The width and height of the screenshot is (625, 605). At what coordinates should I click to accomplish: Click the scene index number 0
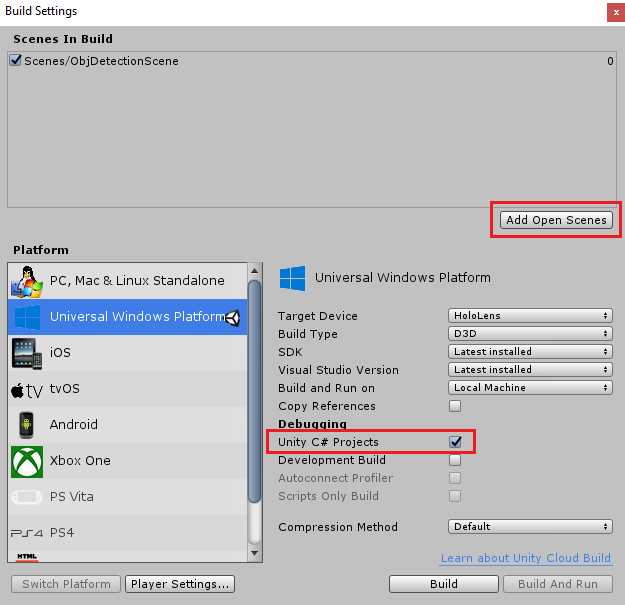pyautogui.click(x=610, y=61)
